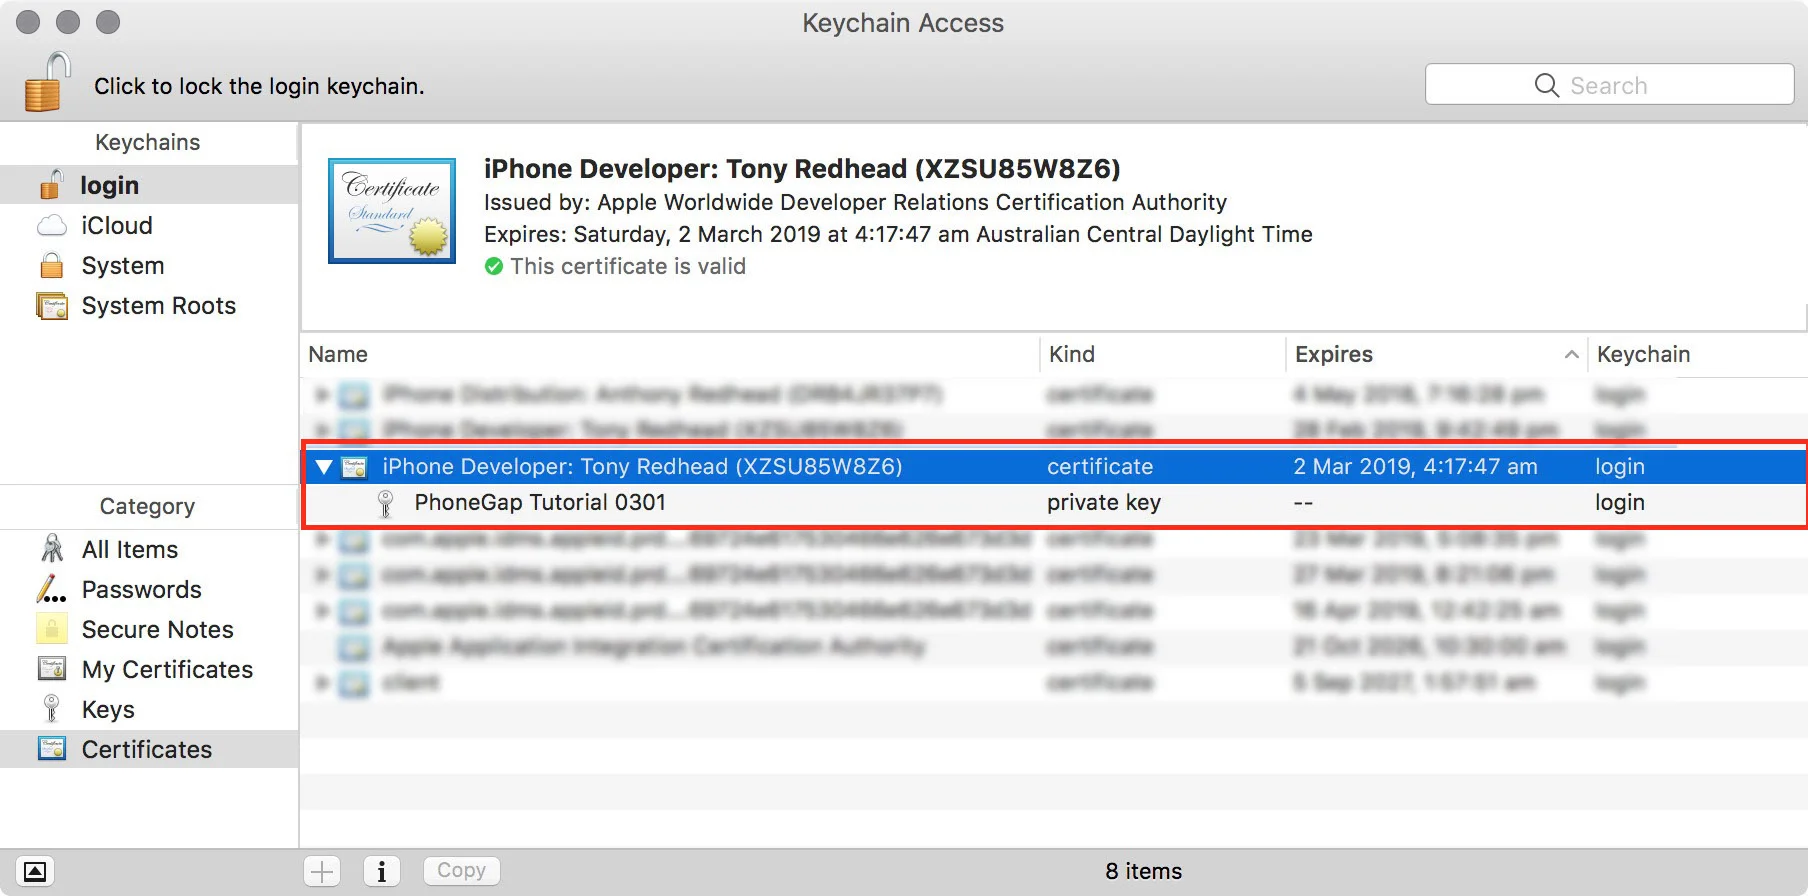Click the System keychain lock icon
1808x896 pixels.
tap(51, 265)
